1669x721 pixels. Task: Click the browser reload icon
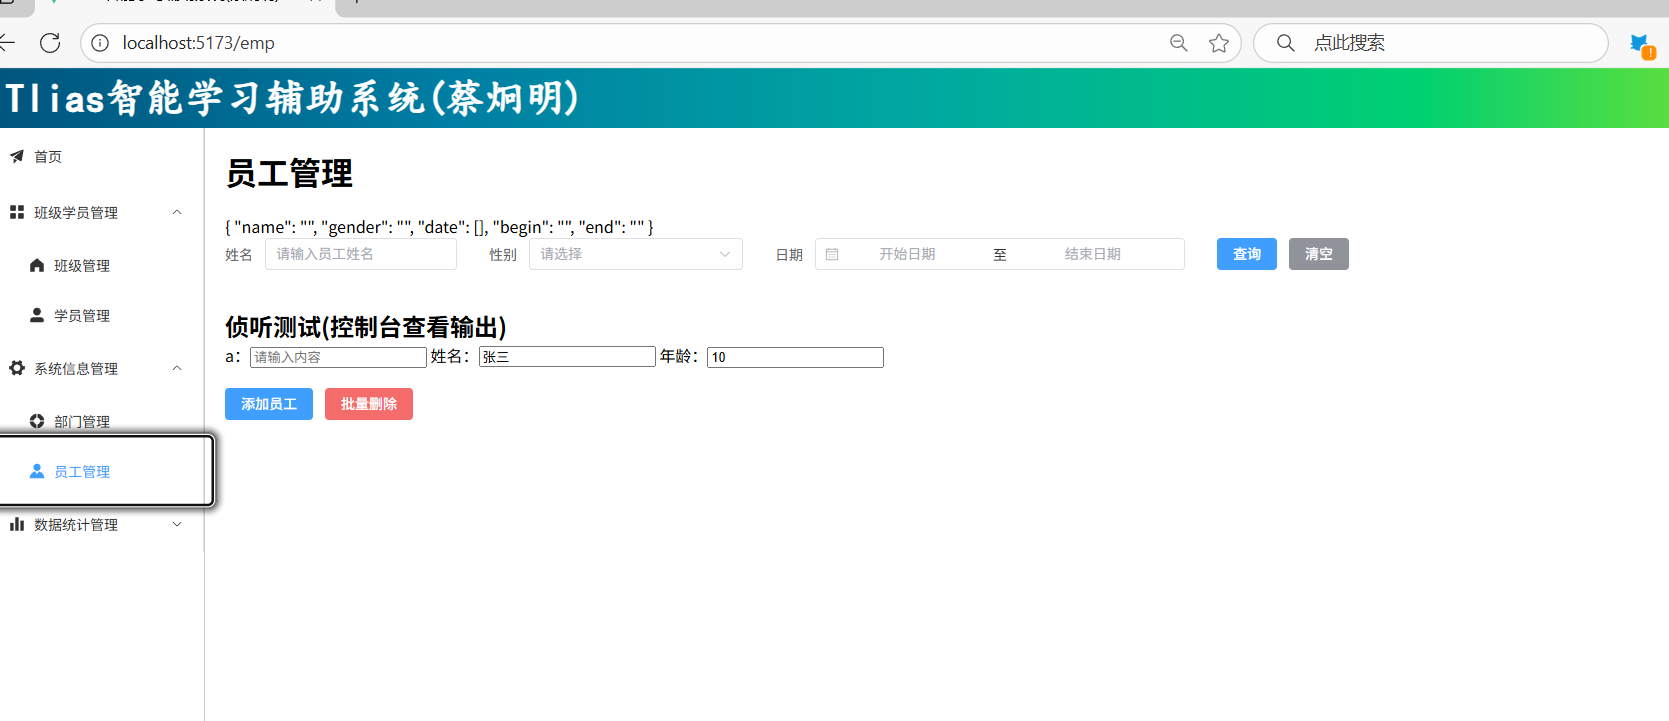click(50, 43)
